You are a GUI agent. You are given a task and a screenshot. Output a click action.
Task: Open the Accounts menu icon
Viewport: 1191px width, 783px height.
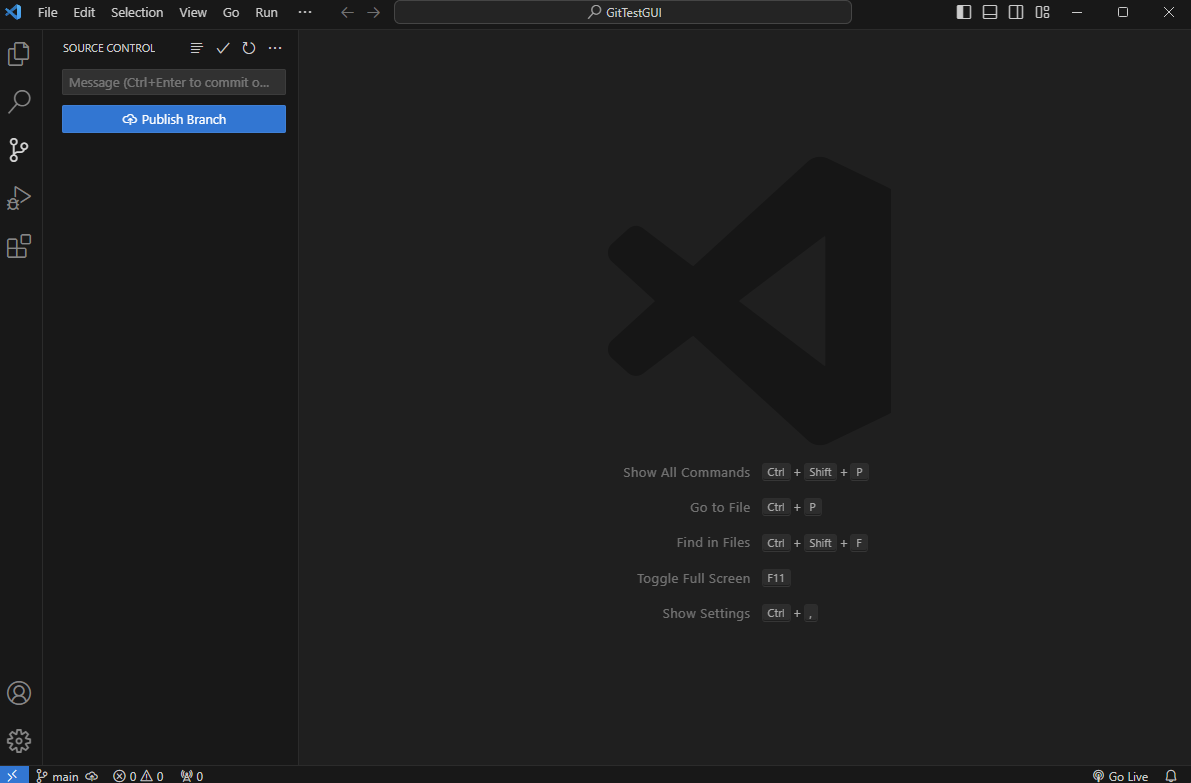18,693
